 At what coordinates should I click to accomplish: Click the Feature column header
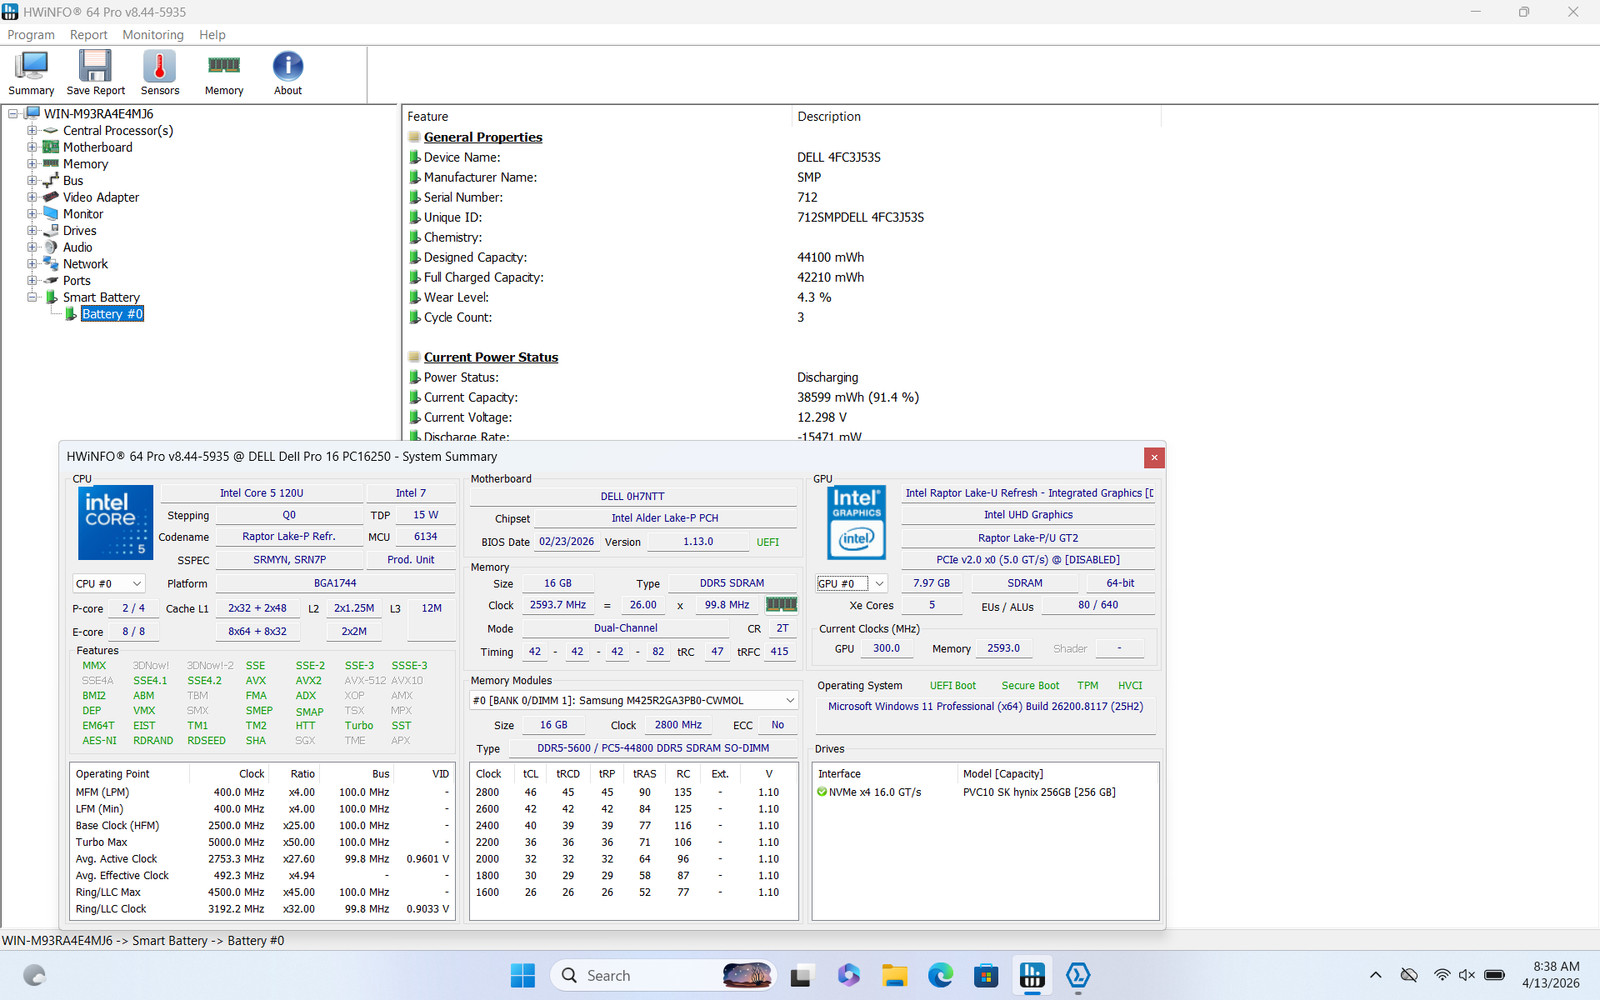(x=597, y=117)
